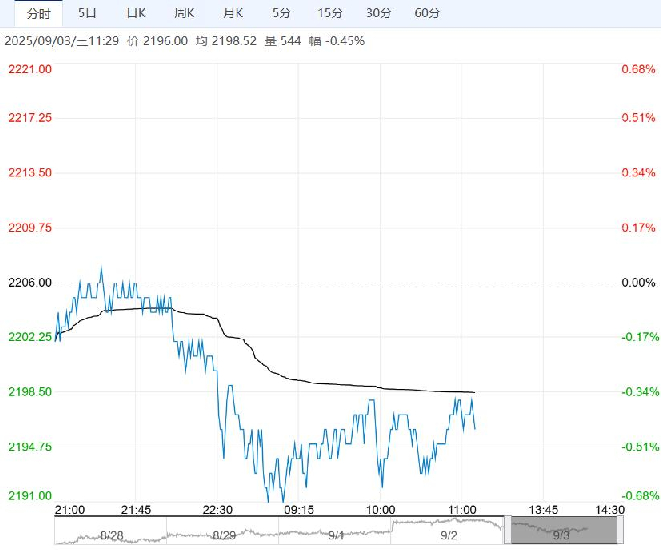
Task: Click the 2025/09/03 date-time readout
Action: [x=62, y=41]
